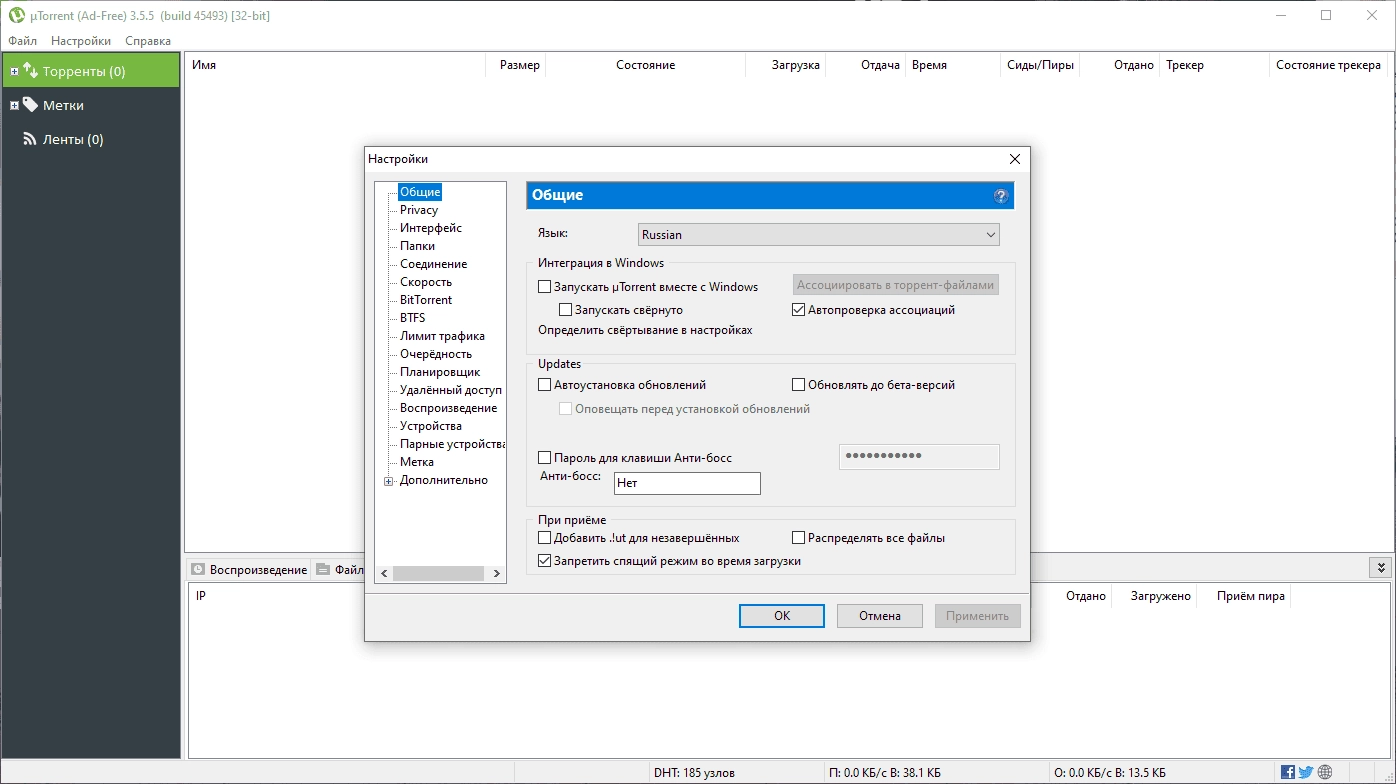This screenshot has width=1396, height=784.
Task: Toggle the Запускать свёрнуто checkbox
Action: click(x=566, y=310)
